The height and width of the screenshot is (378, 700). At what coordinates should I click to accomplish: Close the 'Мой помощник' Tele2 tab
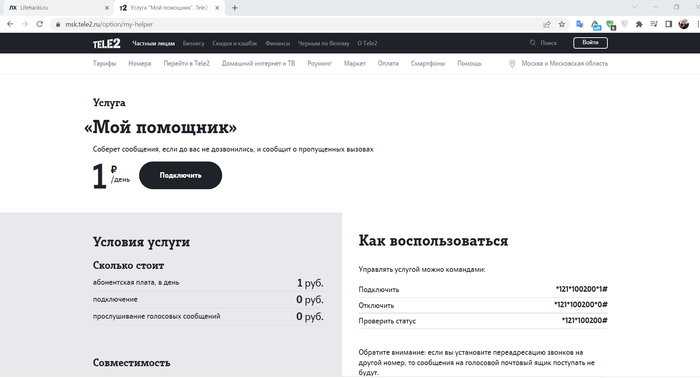pos(217,8)
